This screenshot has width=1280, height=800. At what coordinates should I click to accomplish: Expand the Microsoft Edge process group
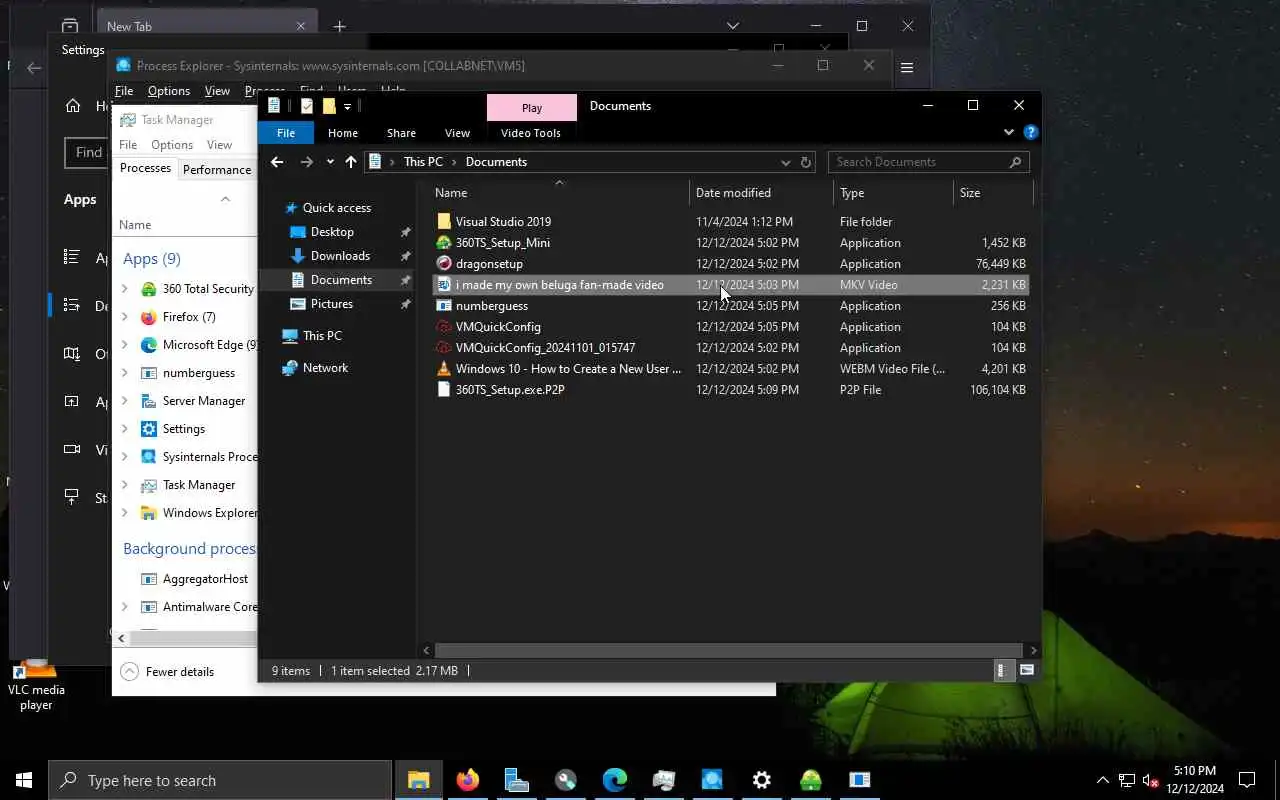click(x=124, y=345)
